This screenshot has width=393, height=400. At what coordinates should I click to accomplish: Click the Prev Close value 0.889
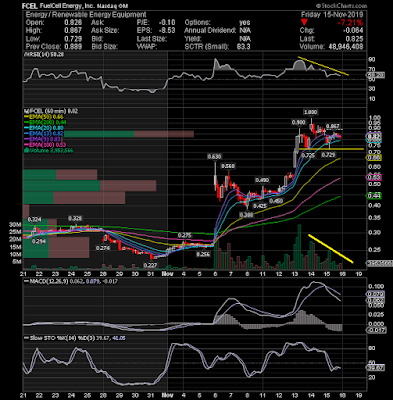pyautogui.click(x=74, y=47)
